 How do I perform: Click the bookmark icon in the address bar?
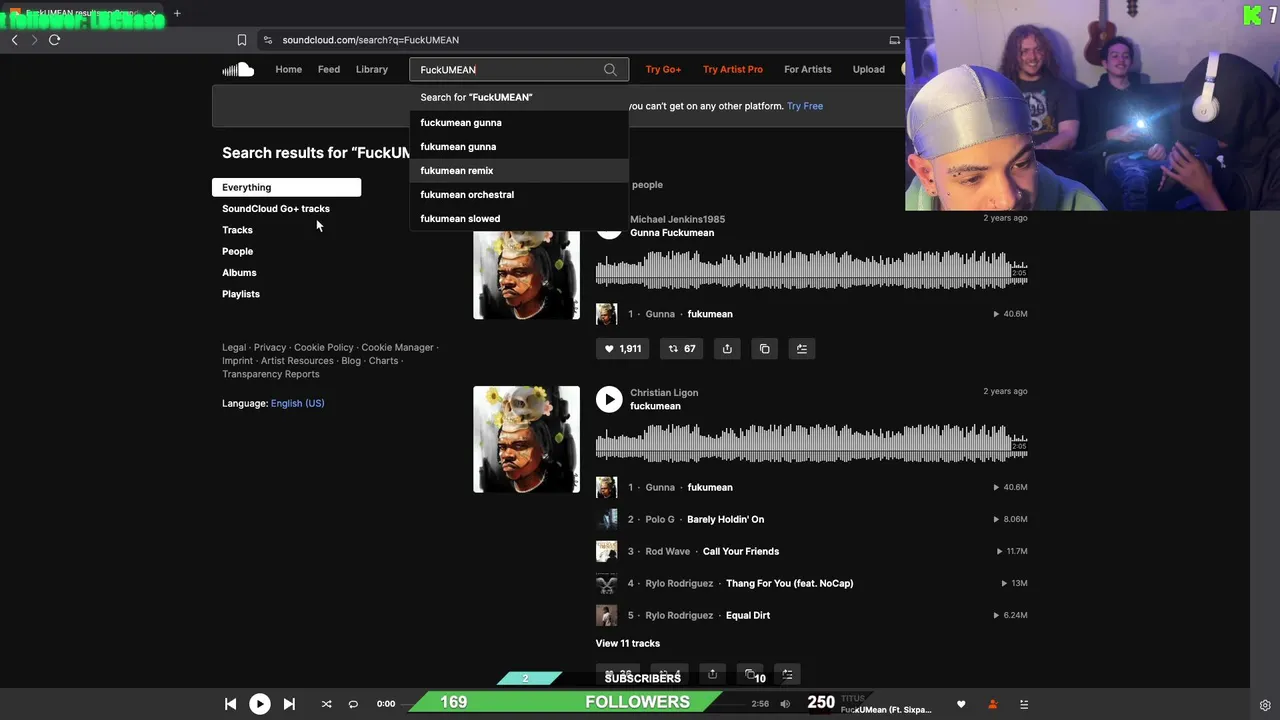(241, 40)
